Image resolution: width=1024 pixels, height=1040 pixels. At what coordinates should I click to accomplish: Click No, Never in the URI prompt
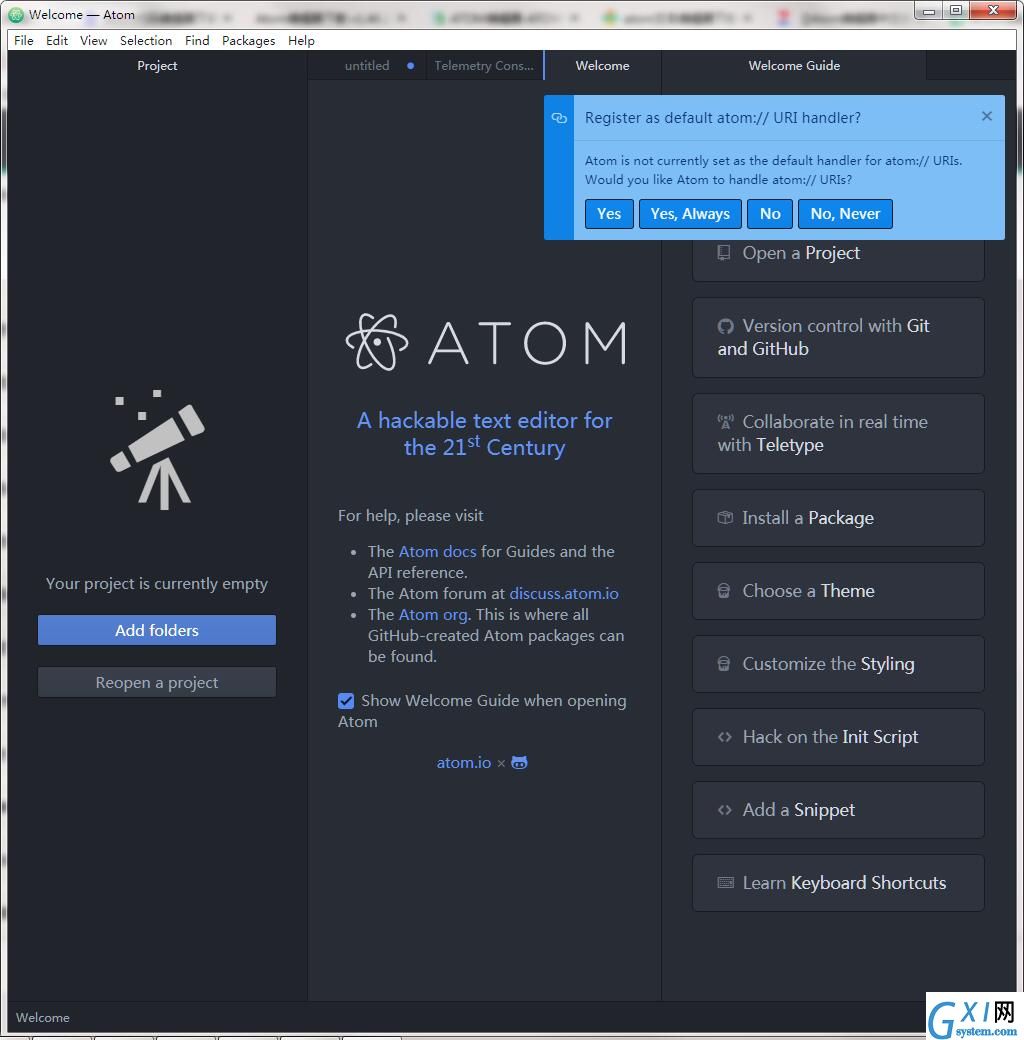coord(845,214)
